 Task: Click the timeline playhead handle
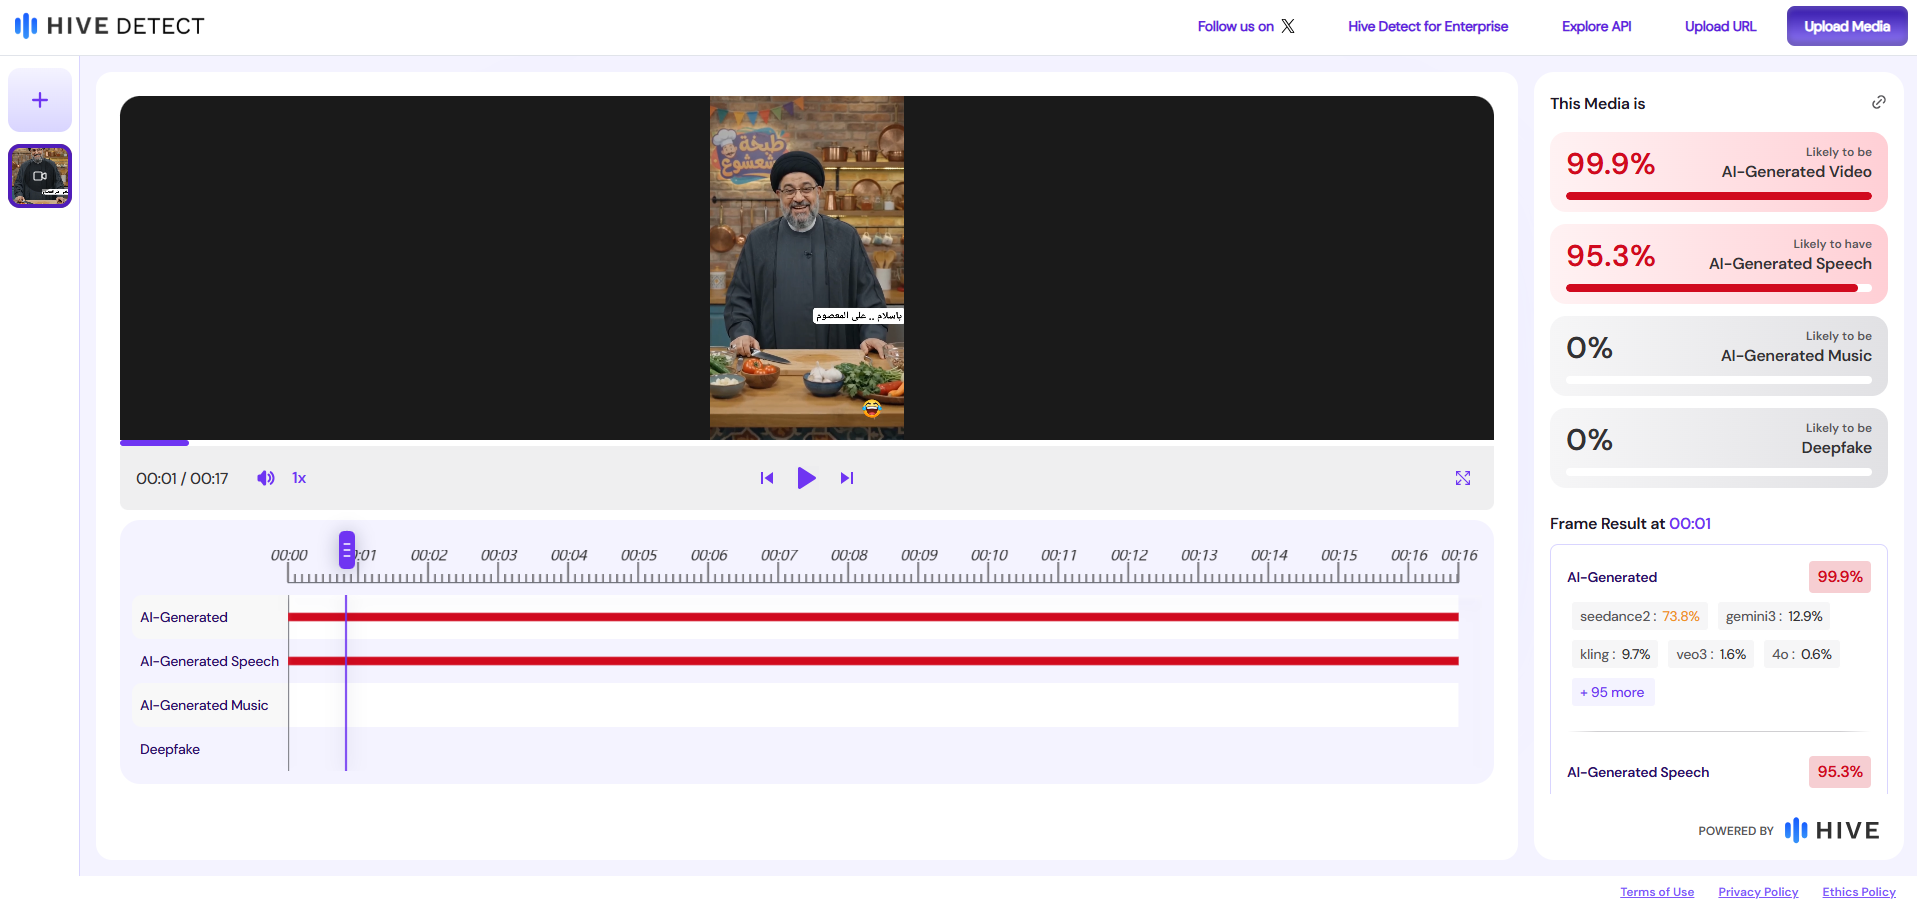(347, 550)
